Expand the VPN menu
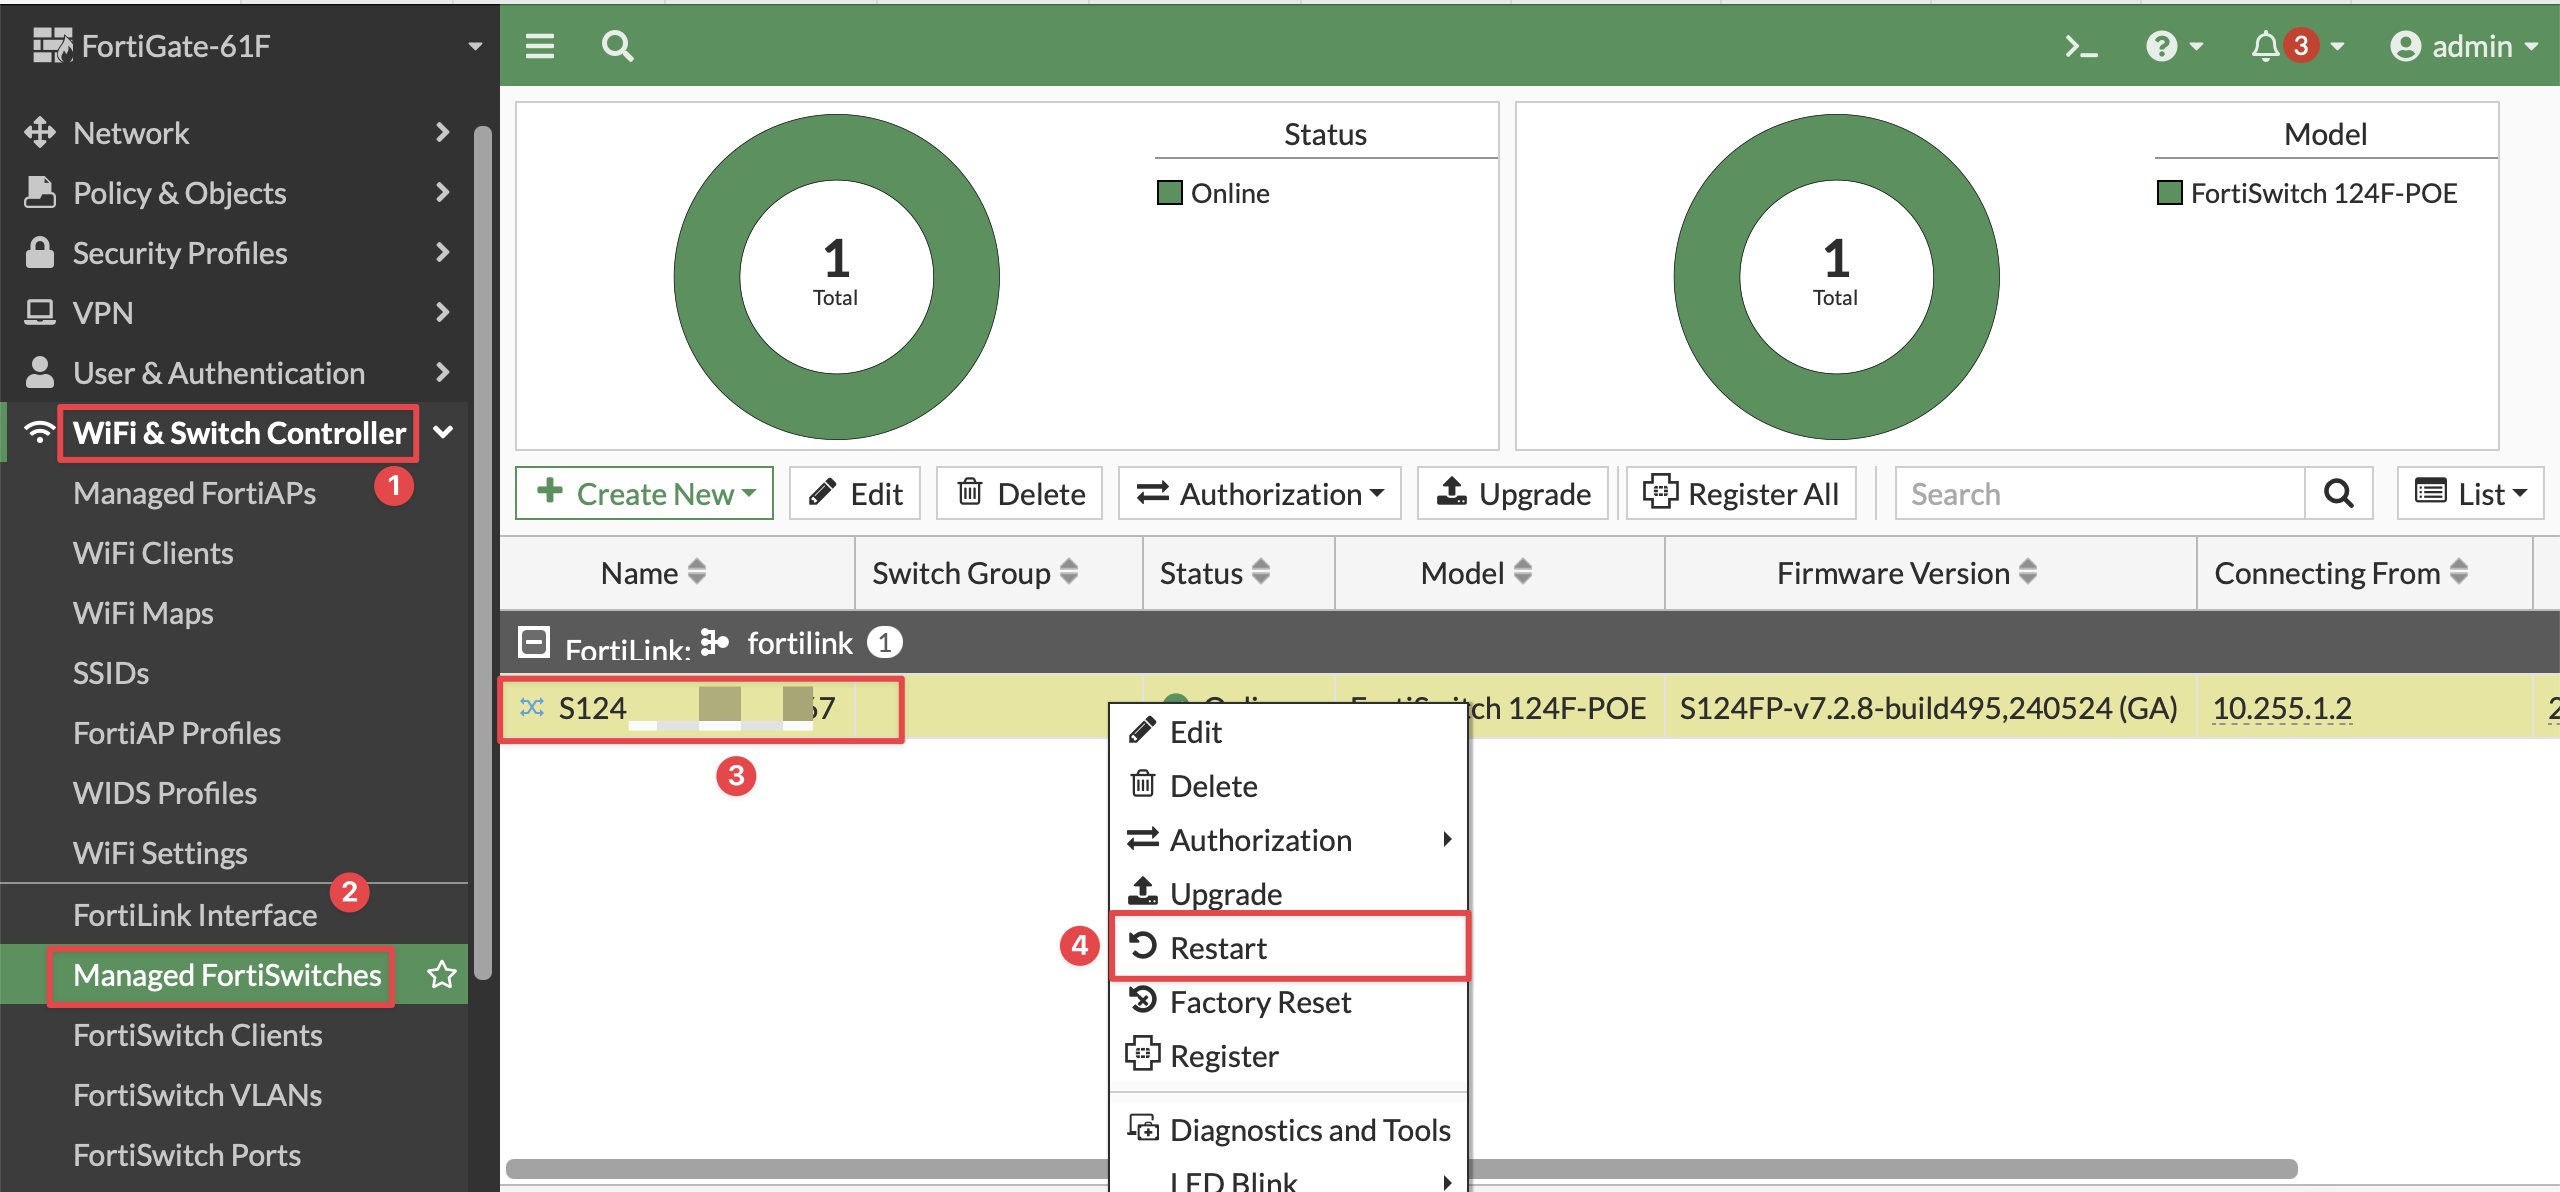The height and width of the screenshot is (1192, 2560). [x=234, y=313]
